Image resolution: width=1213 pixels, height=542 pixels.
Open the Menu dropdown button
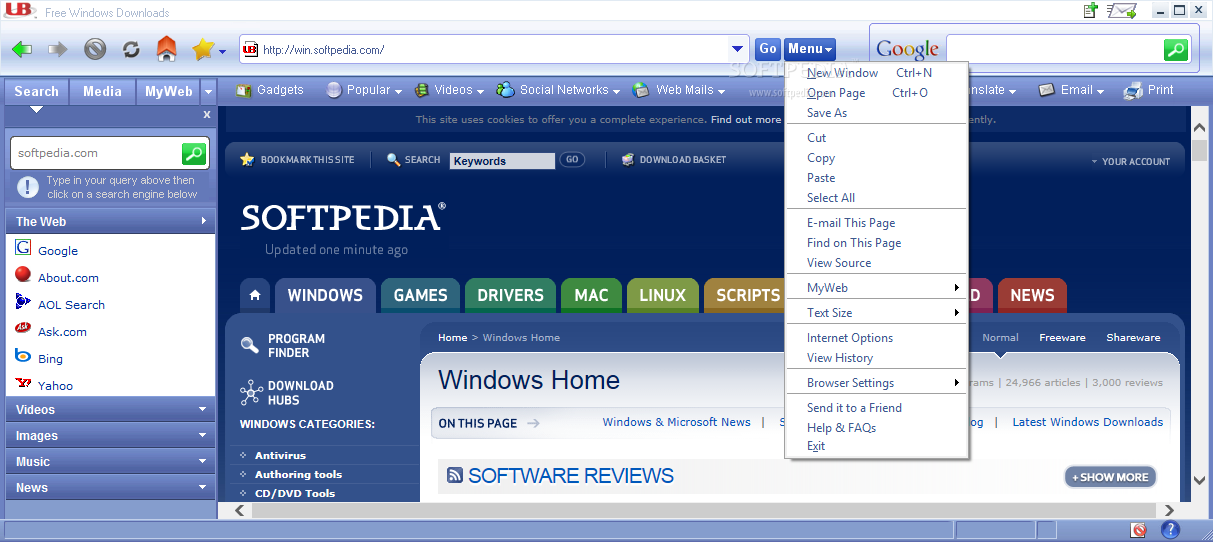click(809, 49)
